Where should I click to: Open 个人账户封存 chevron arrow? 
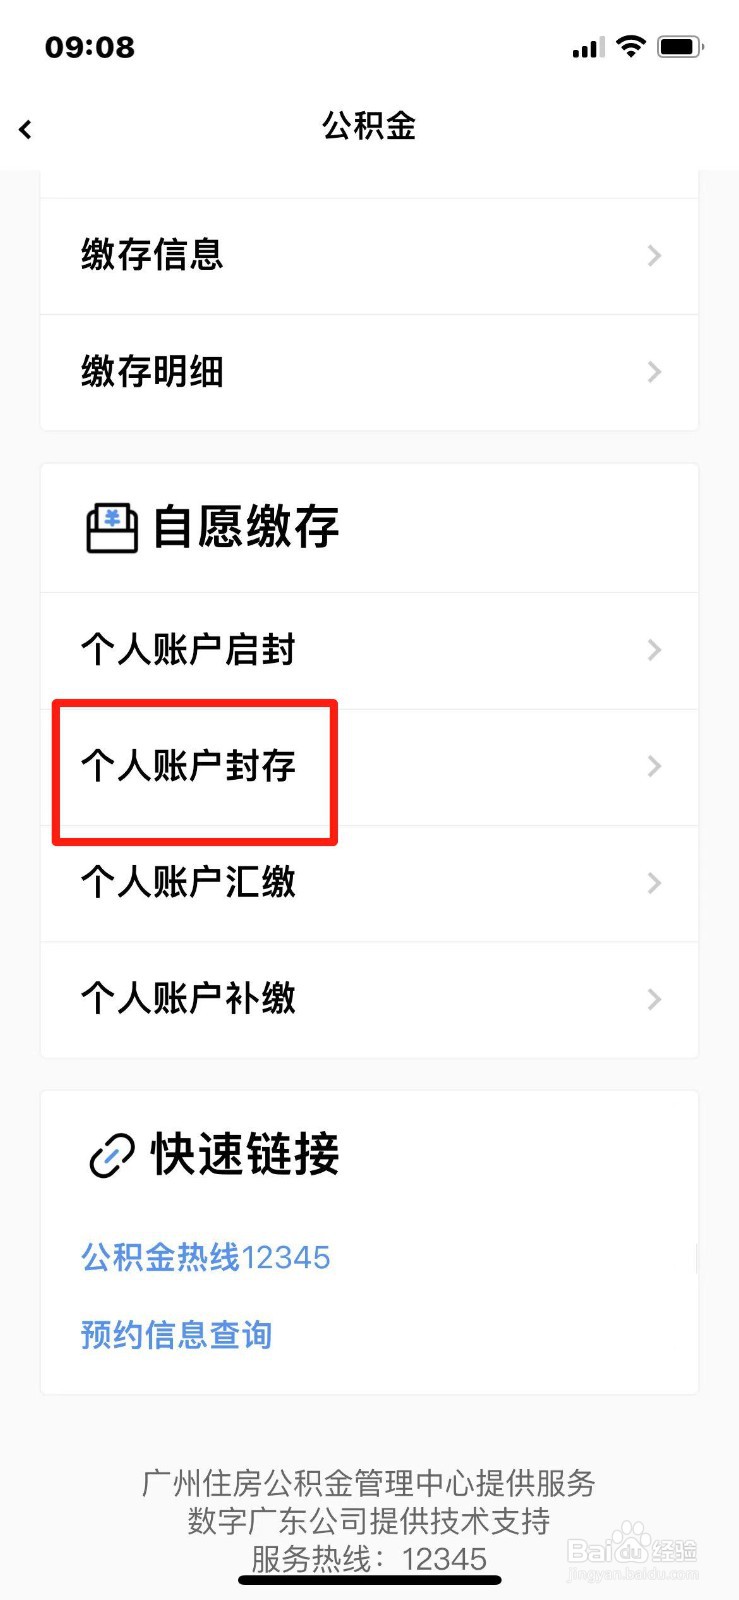click(x=654, y=766)
